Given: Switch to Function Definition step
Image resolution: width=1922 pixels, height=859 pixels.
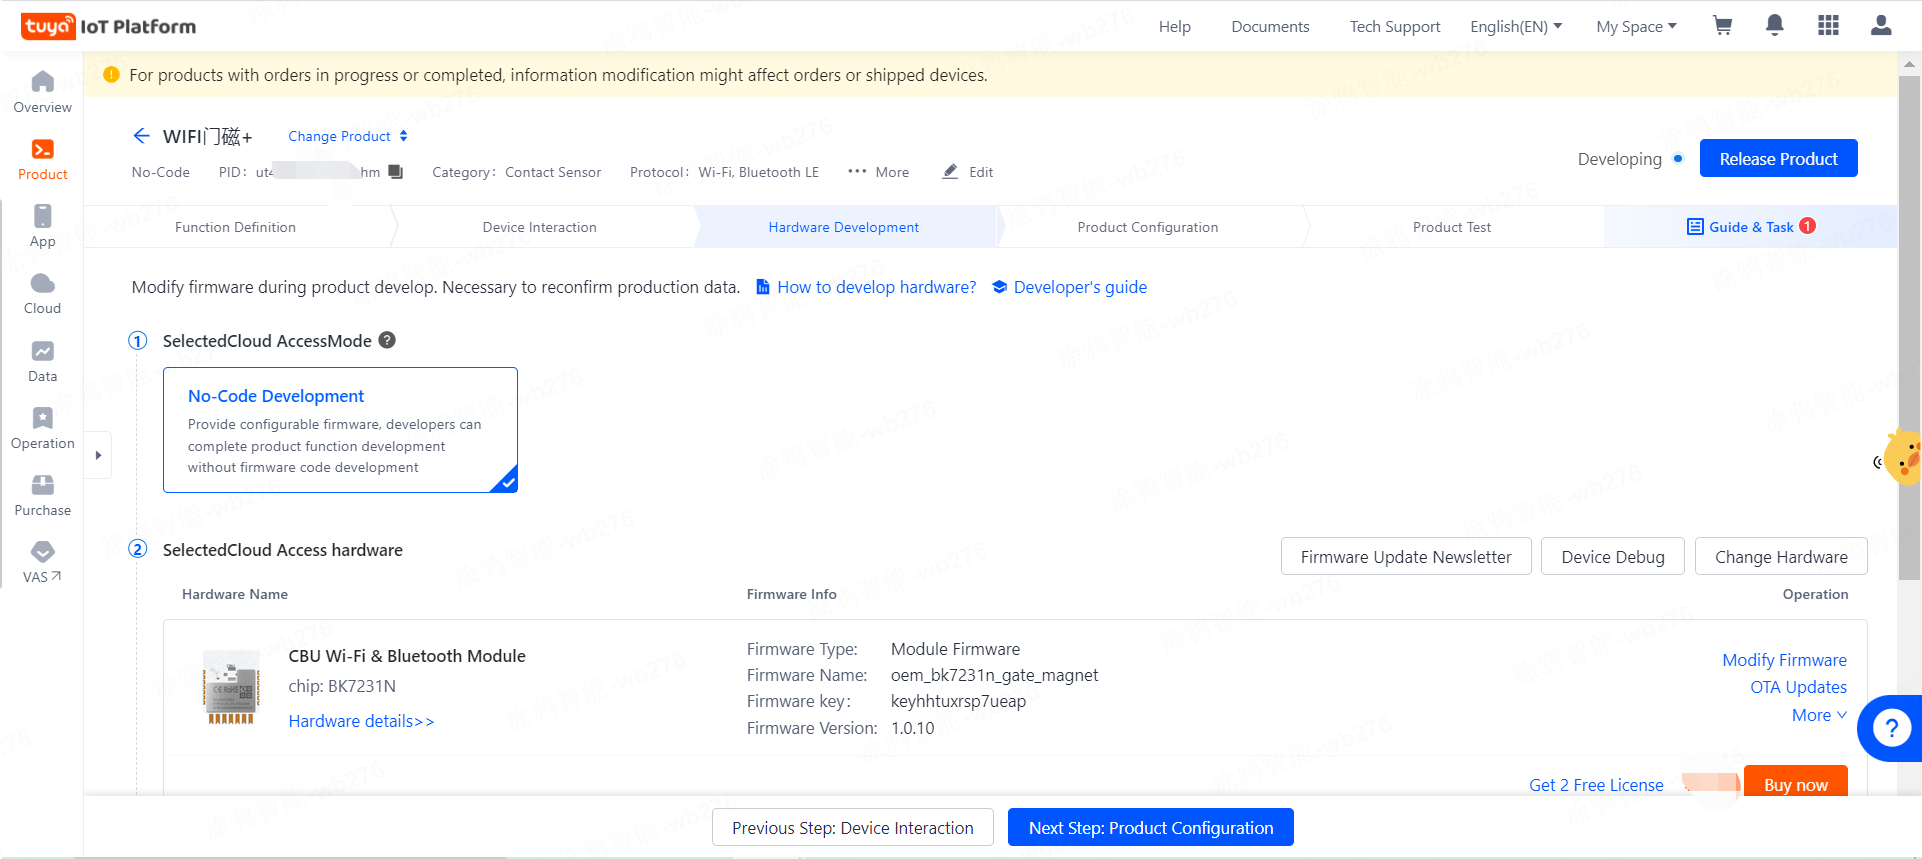Looking at the screenshot, I should tap(235, 227).
